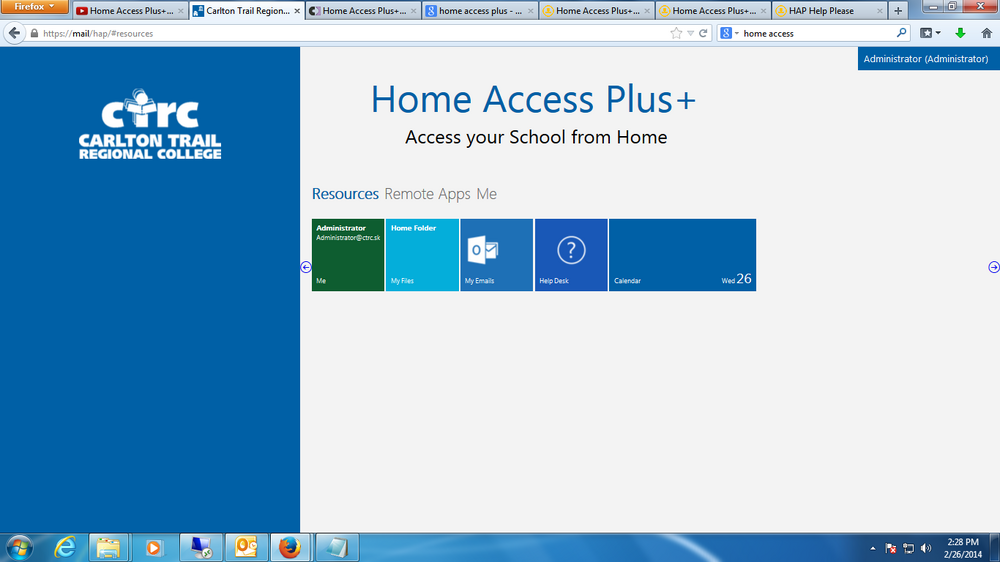1000x562 pixels.
Task: Switch to the Resources section
Action: tap(345, 194)
